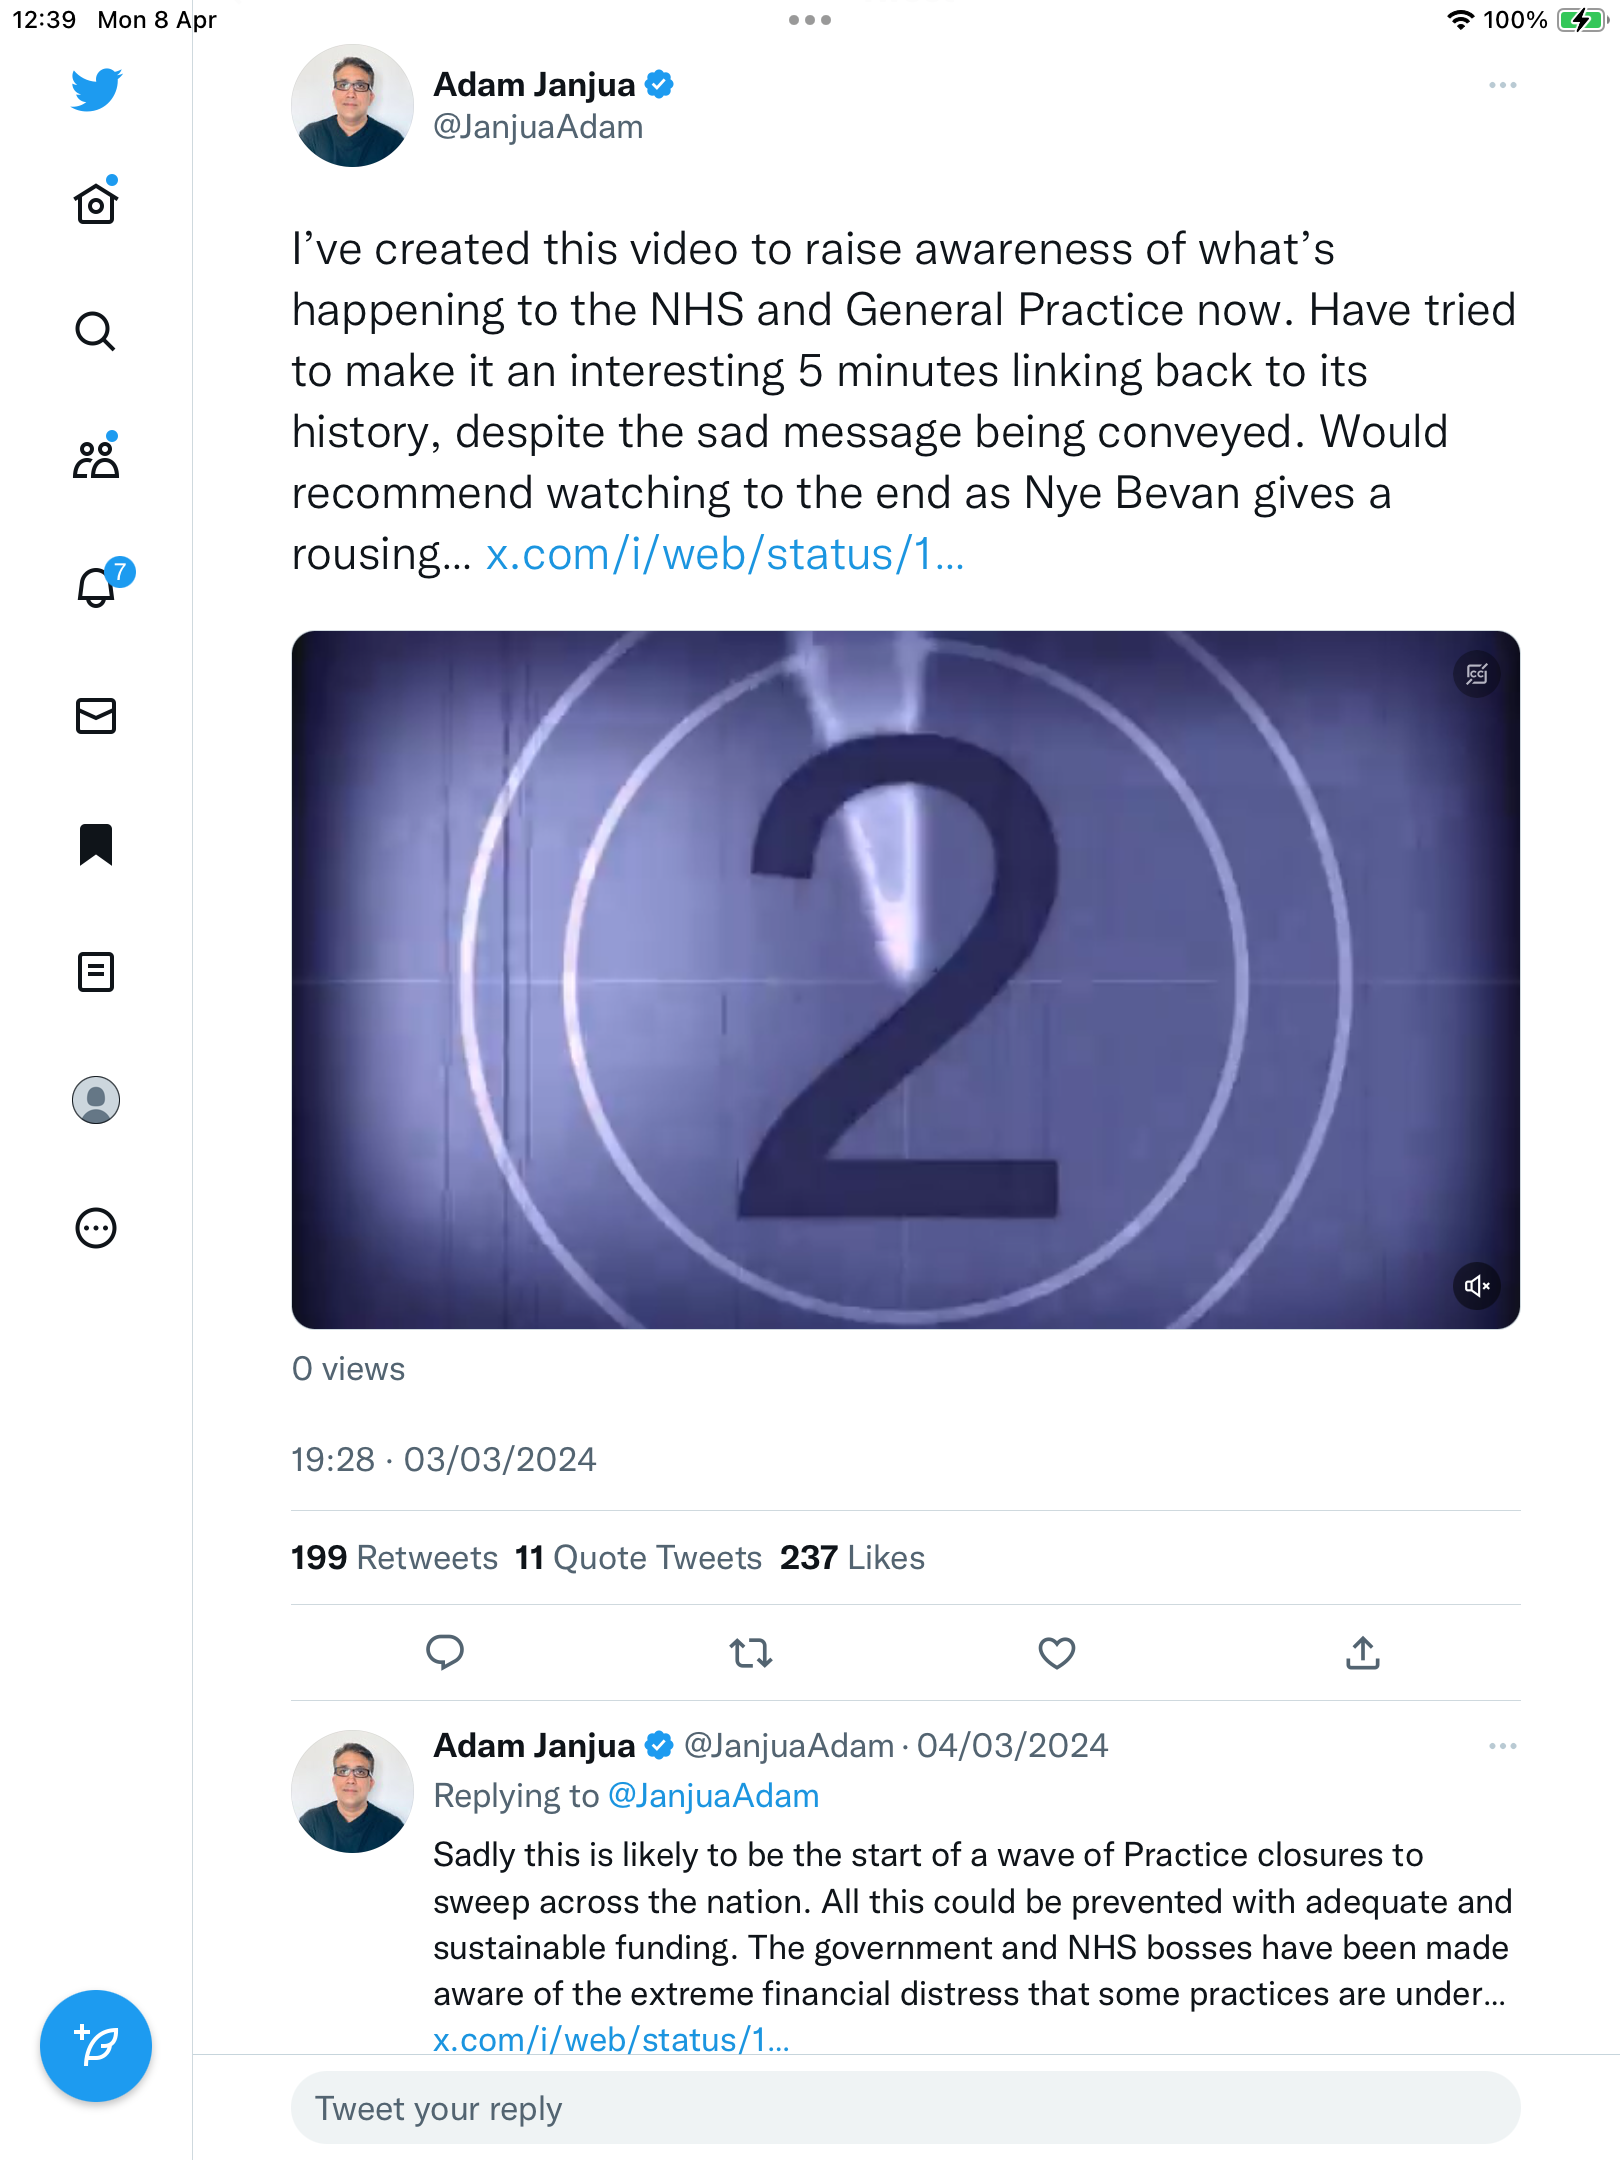Open the Messages envelope icon

[96, 716]
